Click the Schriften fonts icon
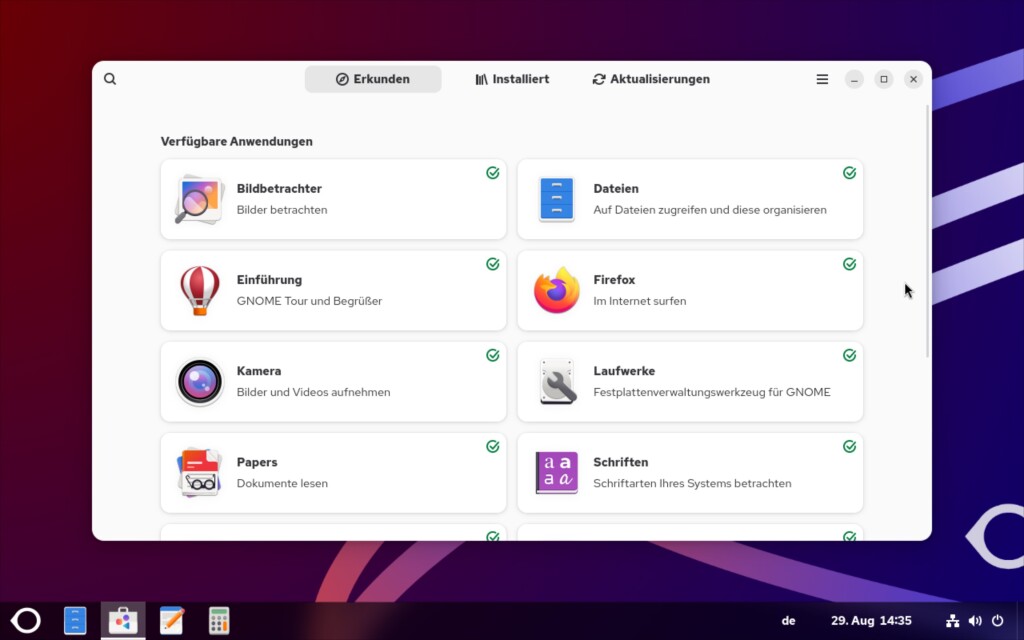This screenshot has width=1024, height=640. pos(556,473)
